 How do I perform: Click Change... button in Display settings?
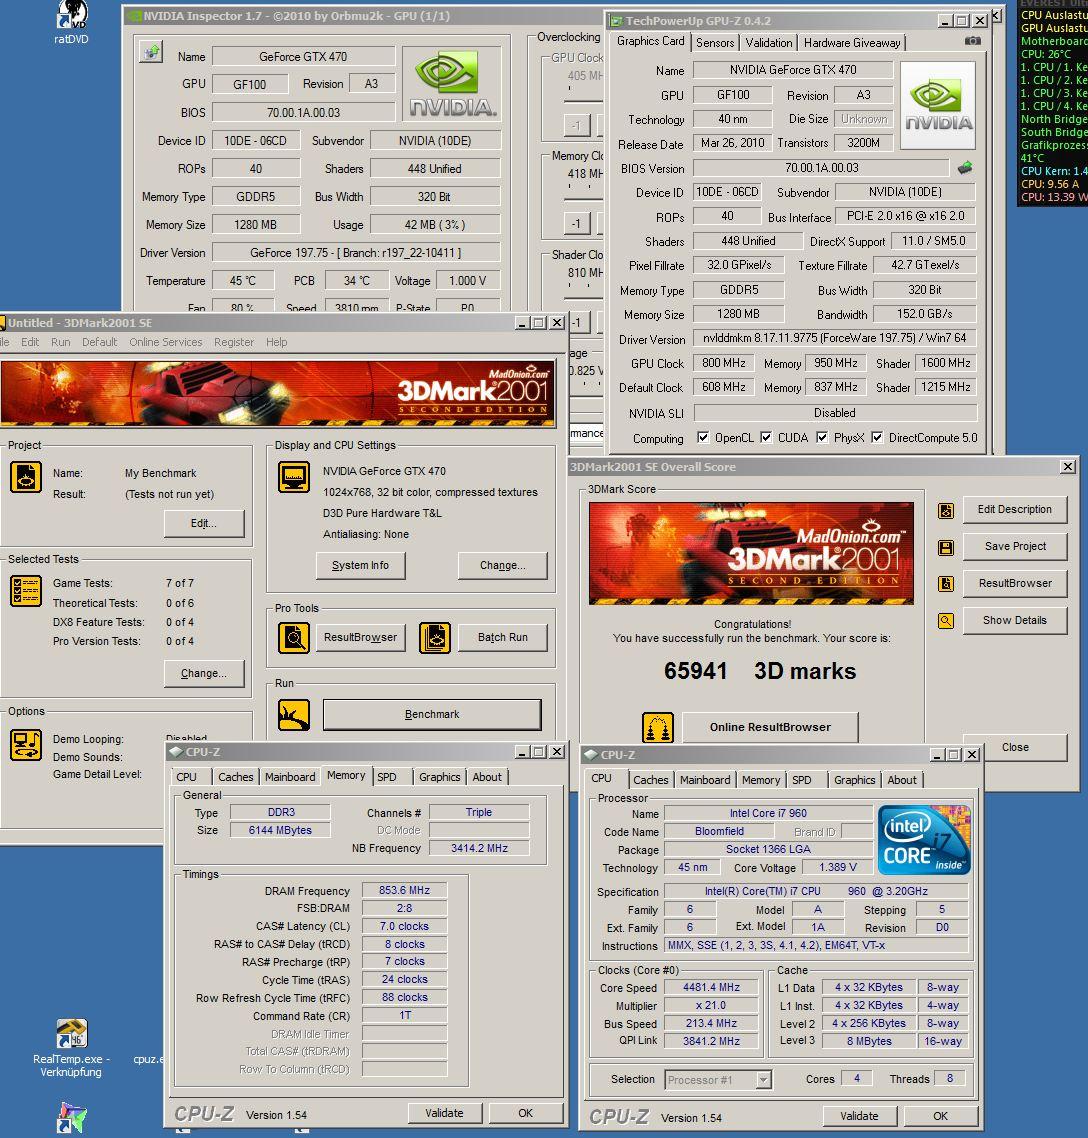click(x=502, y=565)
